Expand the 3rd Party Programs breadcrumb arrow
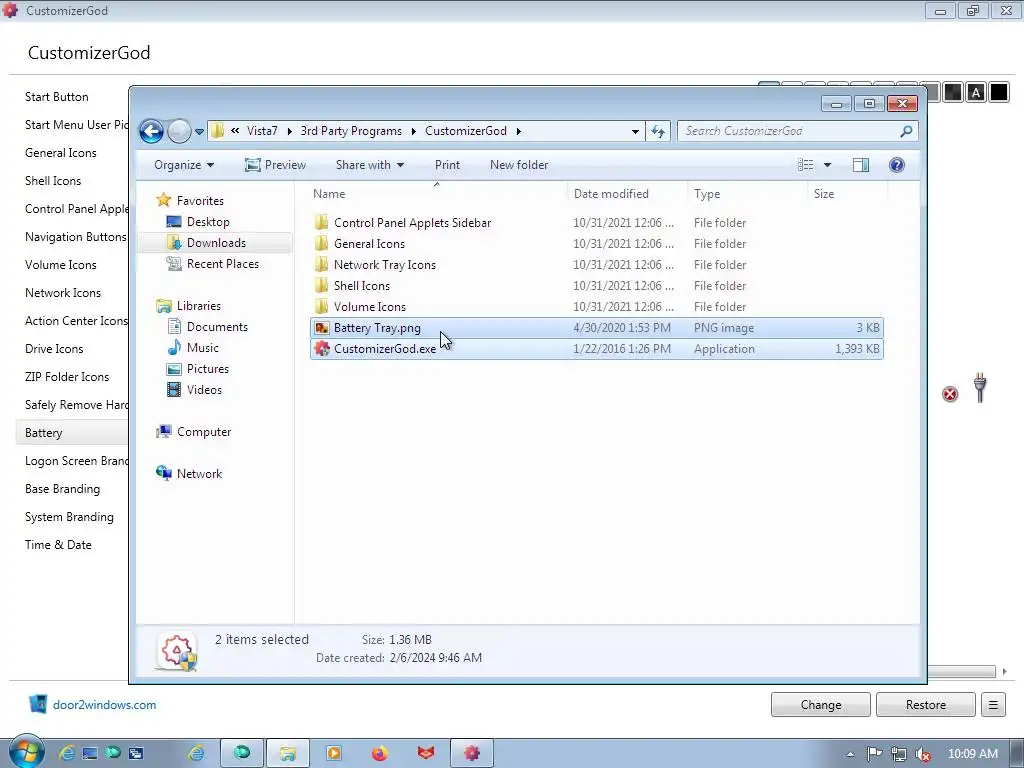Image resolution: width=1024 pixels, height=768 pixels. [413, 131]
